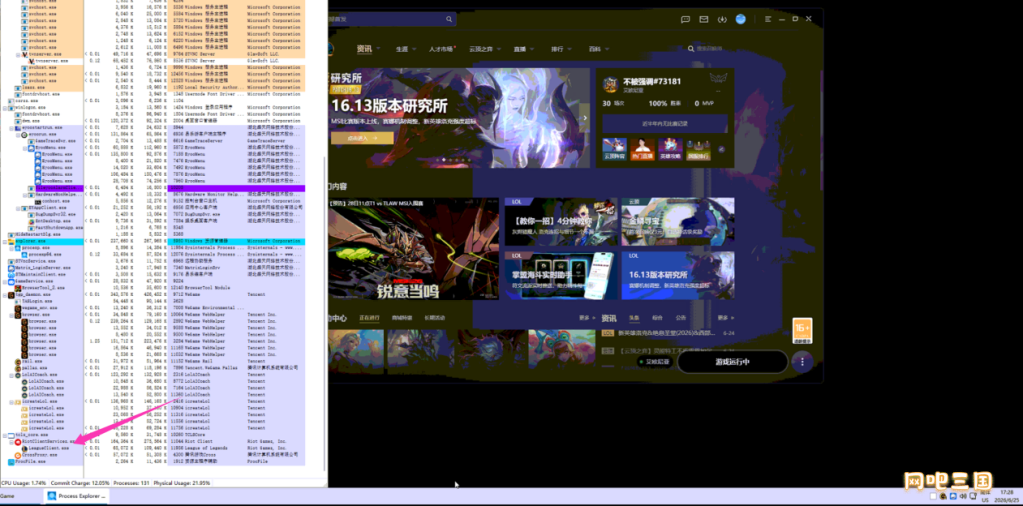
Task: Open the 排行 navigation tab
Action: pos(557,49)
